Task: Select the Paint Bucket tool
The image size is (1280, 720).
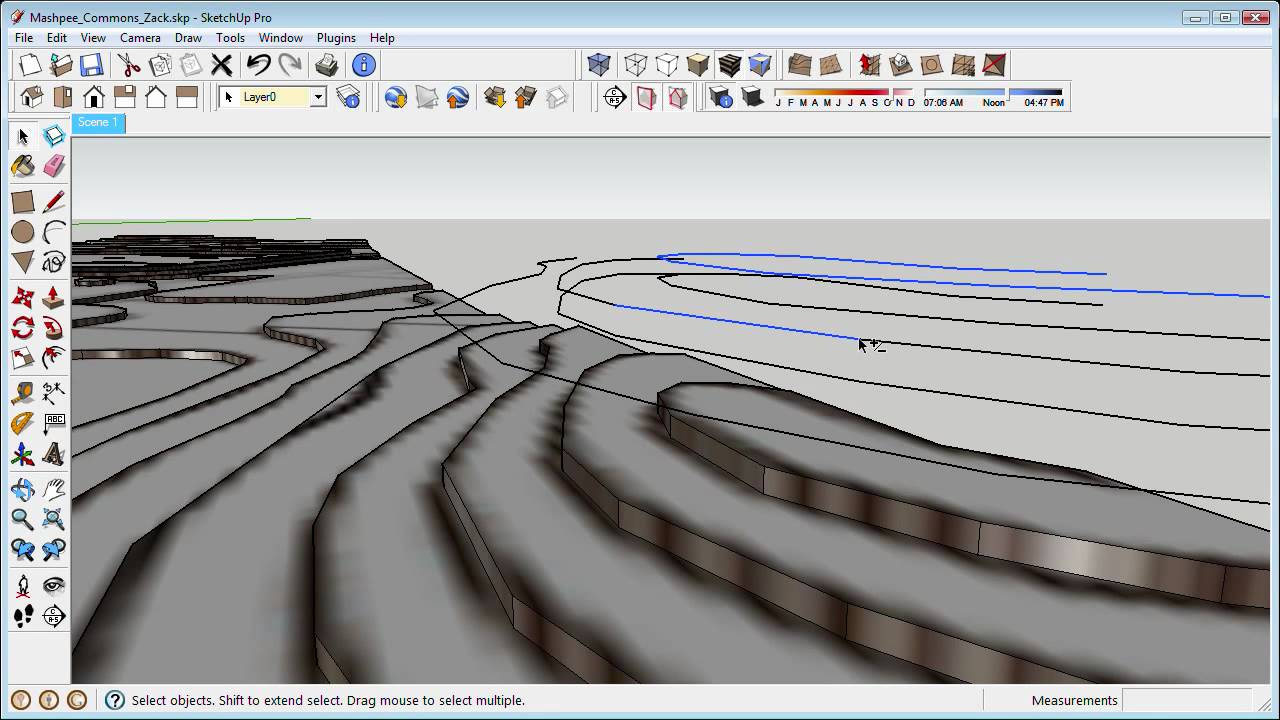Action: coord(23,167)
